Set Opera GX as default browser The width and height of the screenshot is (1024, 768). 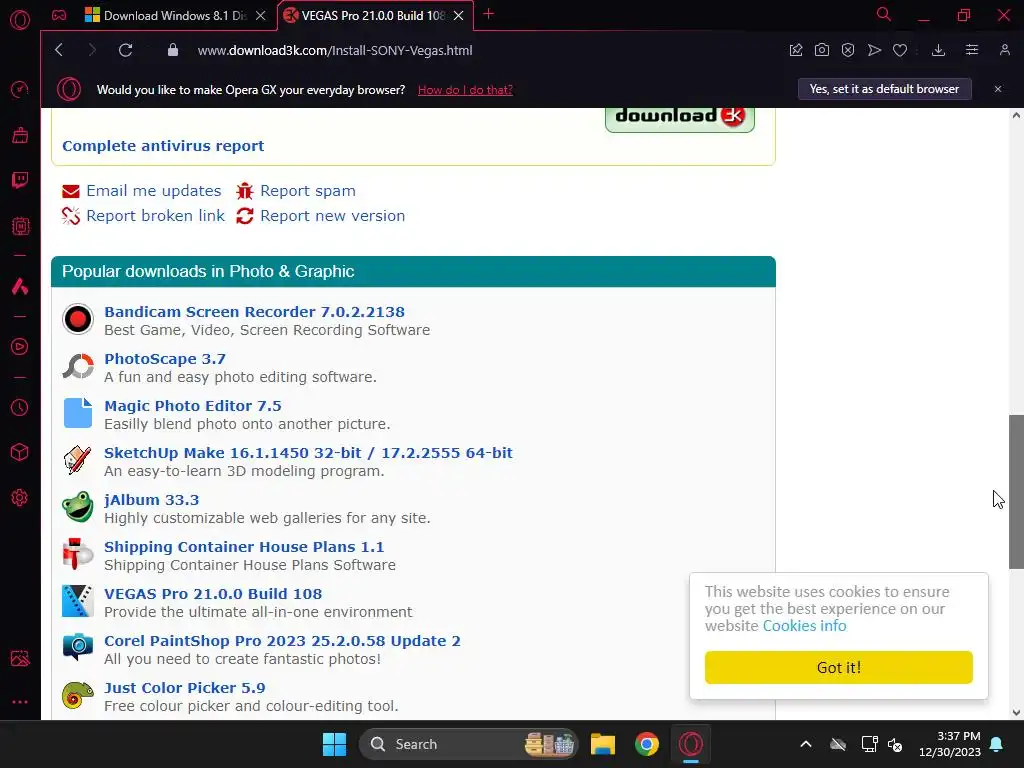(884, 89)
